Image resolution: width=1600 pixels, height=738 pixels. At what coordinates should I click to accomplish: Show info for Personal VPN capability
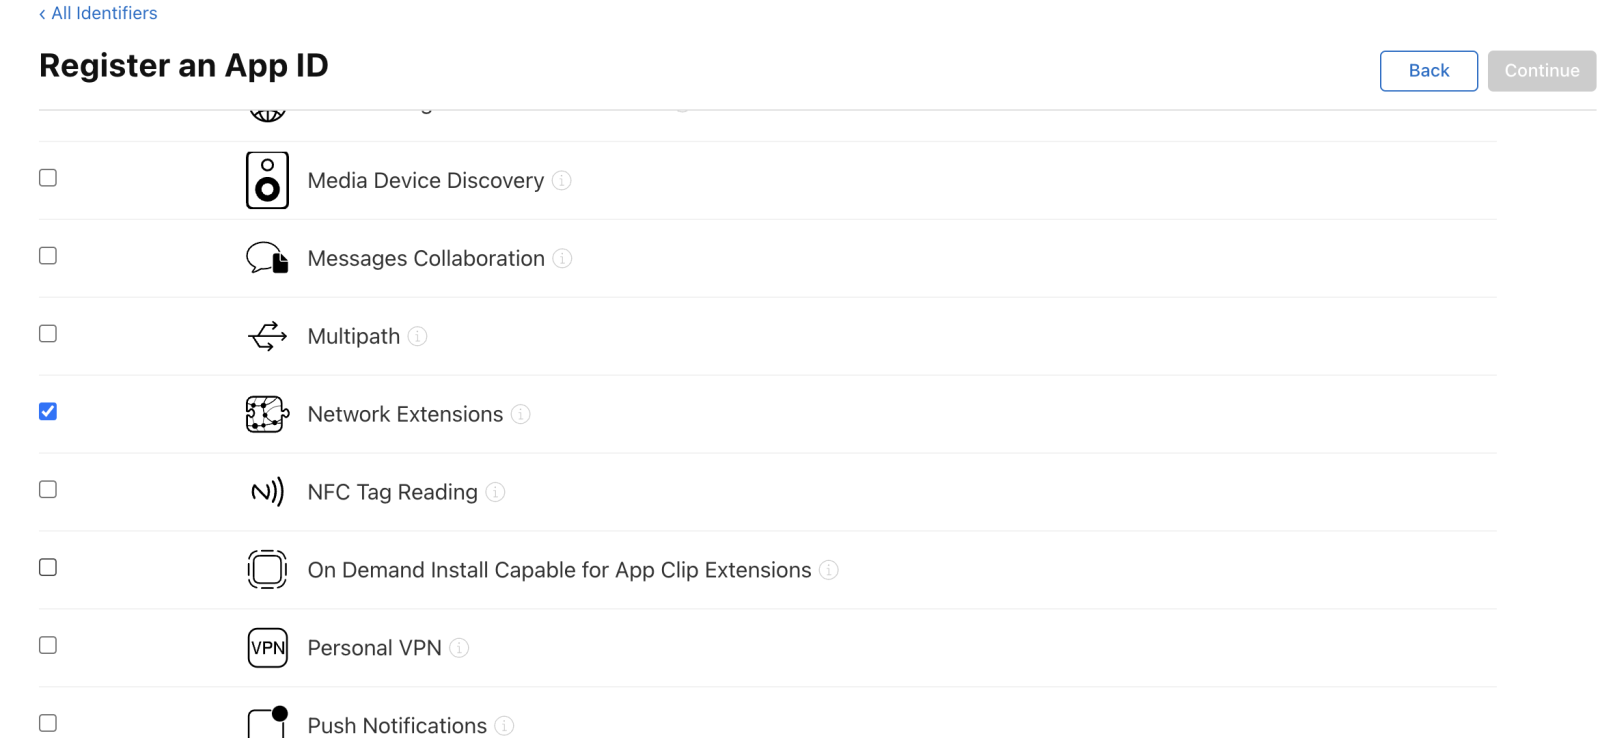point(459,648)
